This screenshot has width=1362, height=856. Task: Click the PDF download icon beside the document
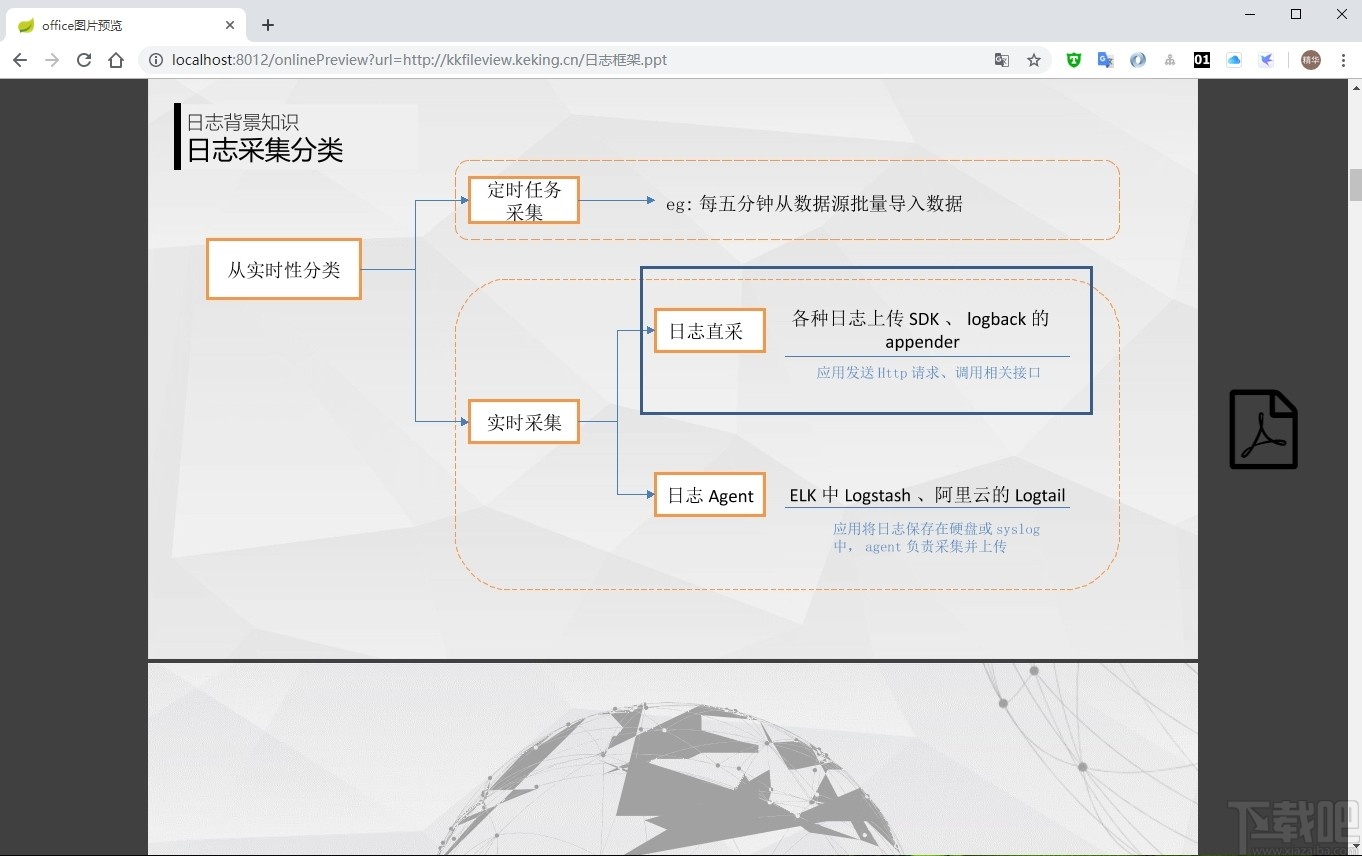coord(1263,428)
